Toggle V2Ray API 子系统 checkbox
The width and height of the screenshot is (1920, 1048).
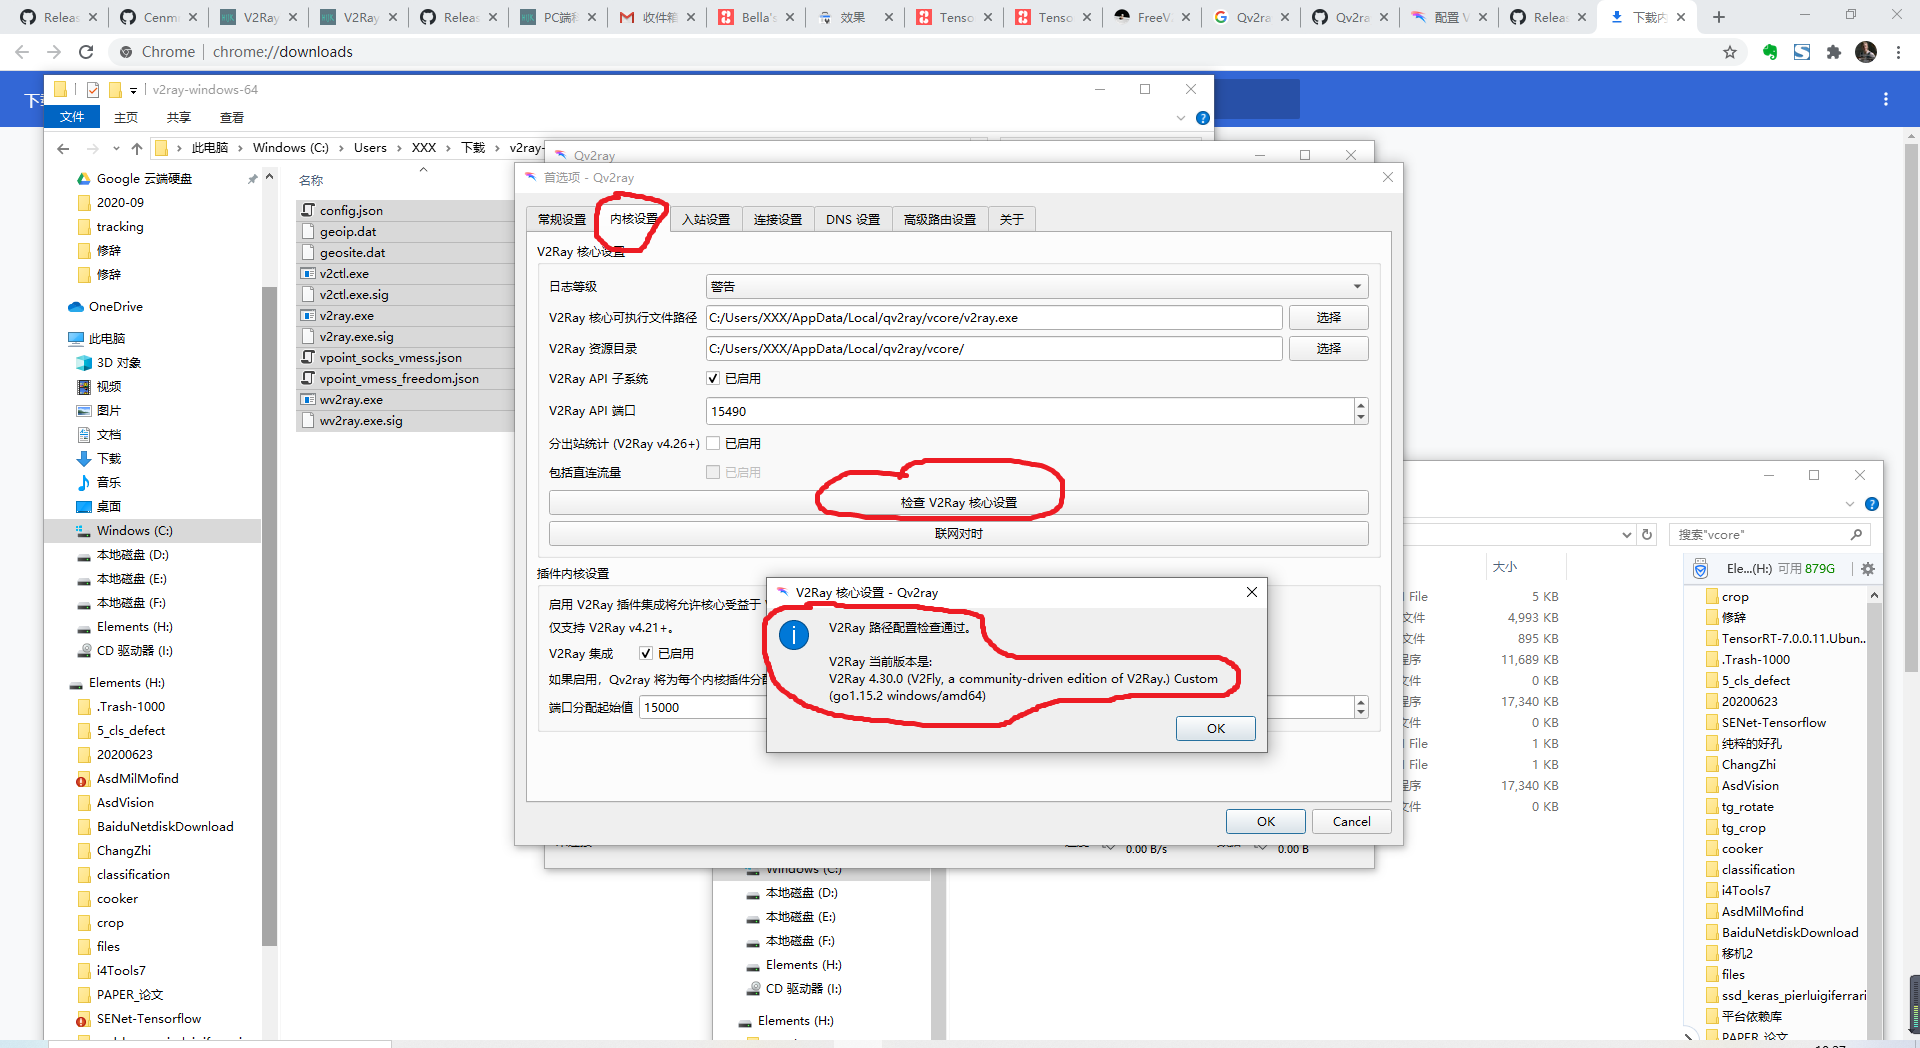click(713, 379)
